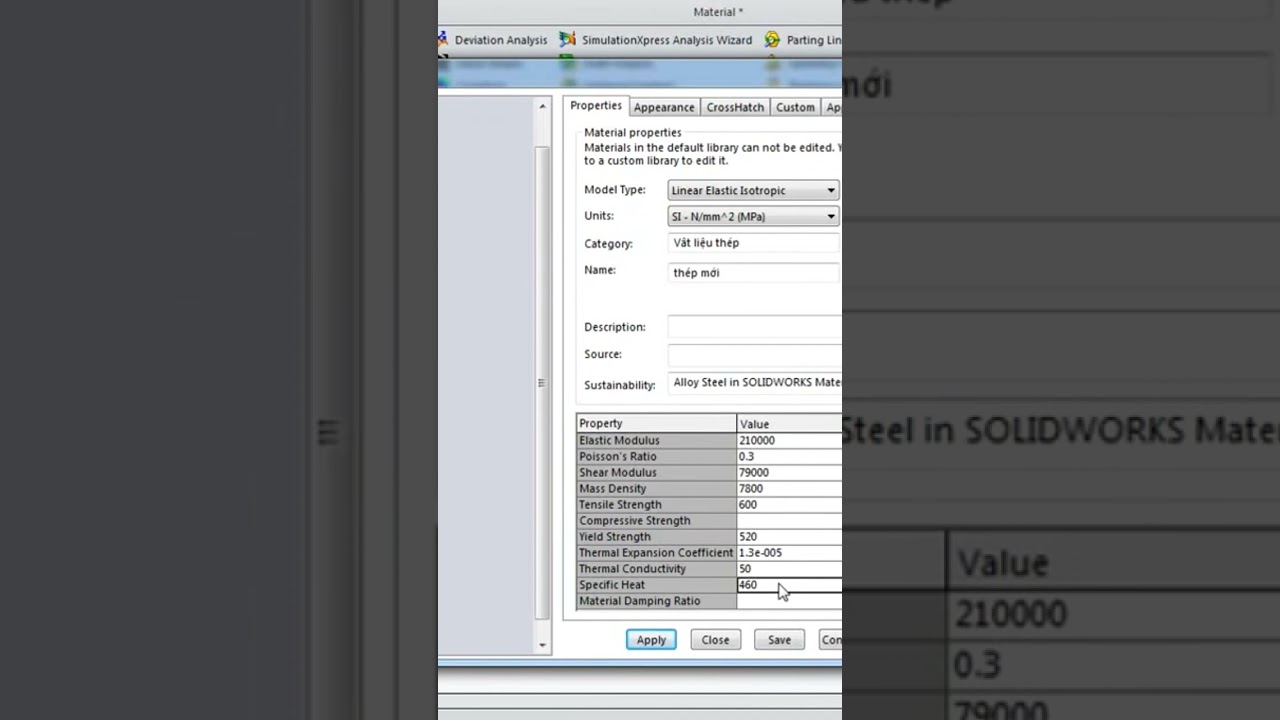
Task: Switch to the Properties tab
Action: pos(596,106)
